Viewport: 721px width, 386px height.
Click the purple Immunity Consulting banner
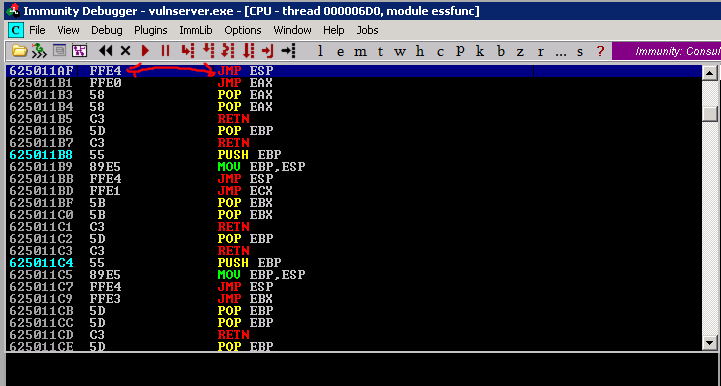666,51
